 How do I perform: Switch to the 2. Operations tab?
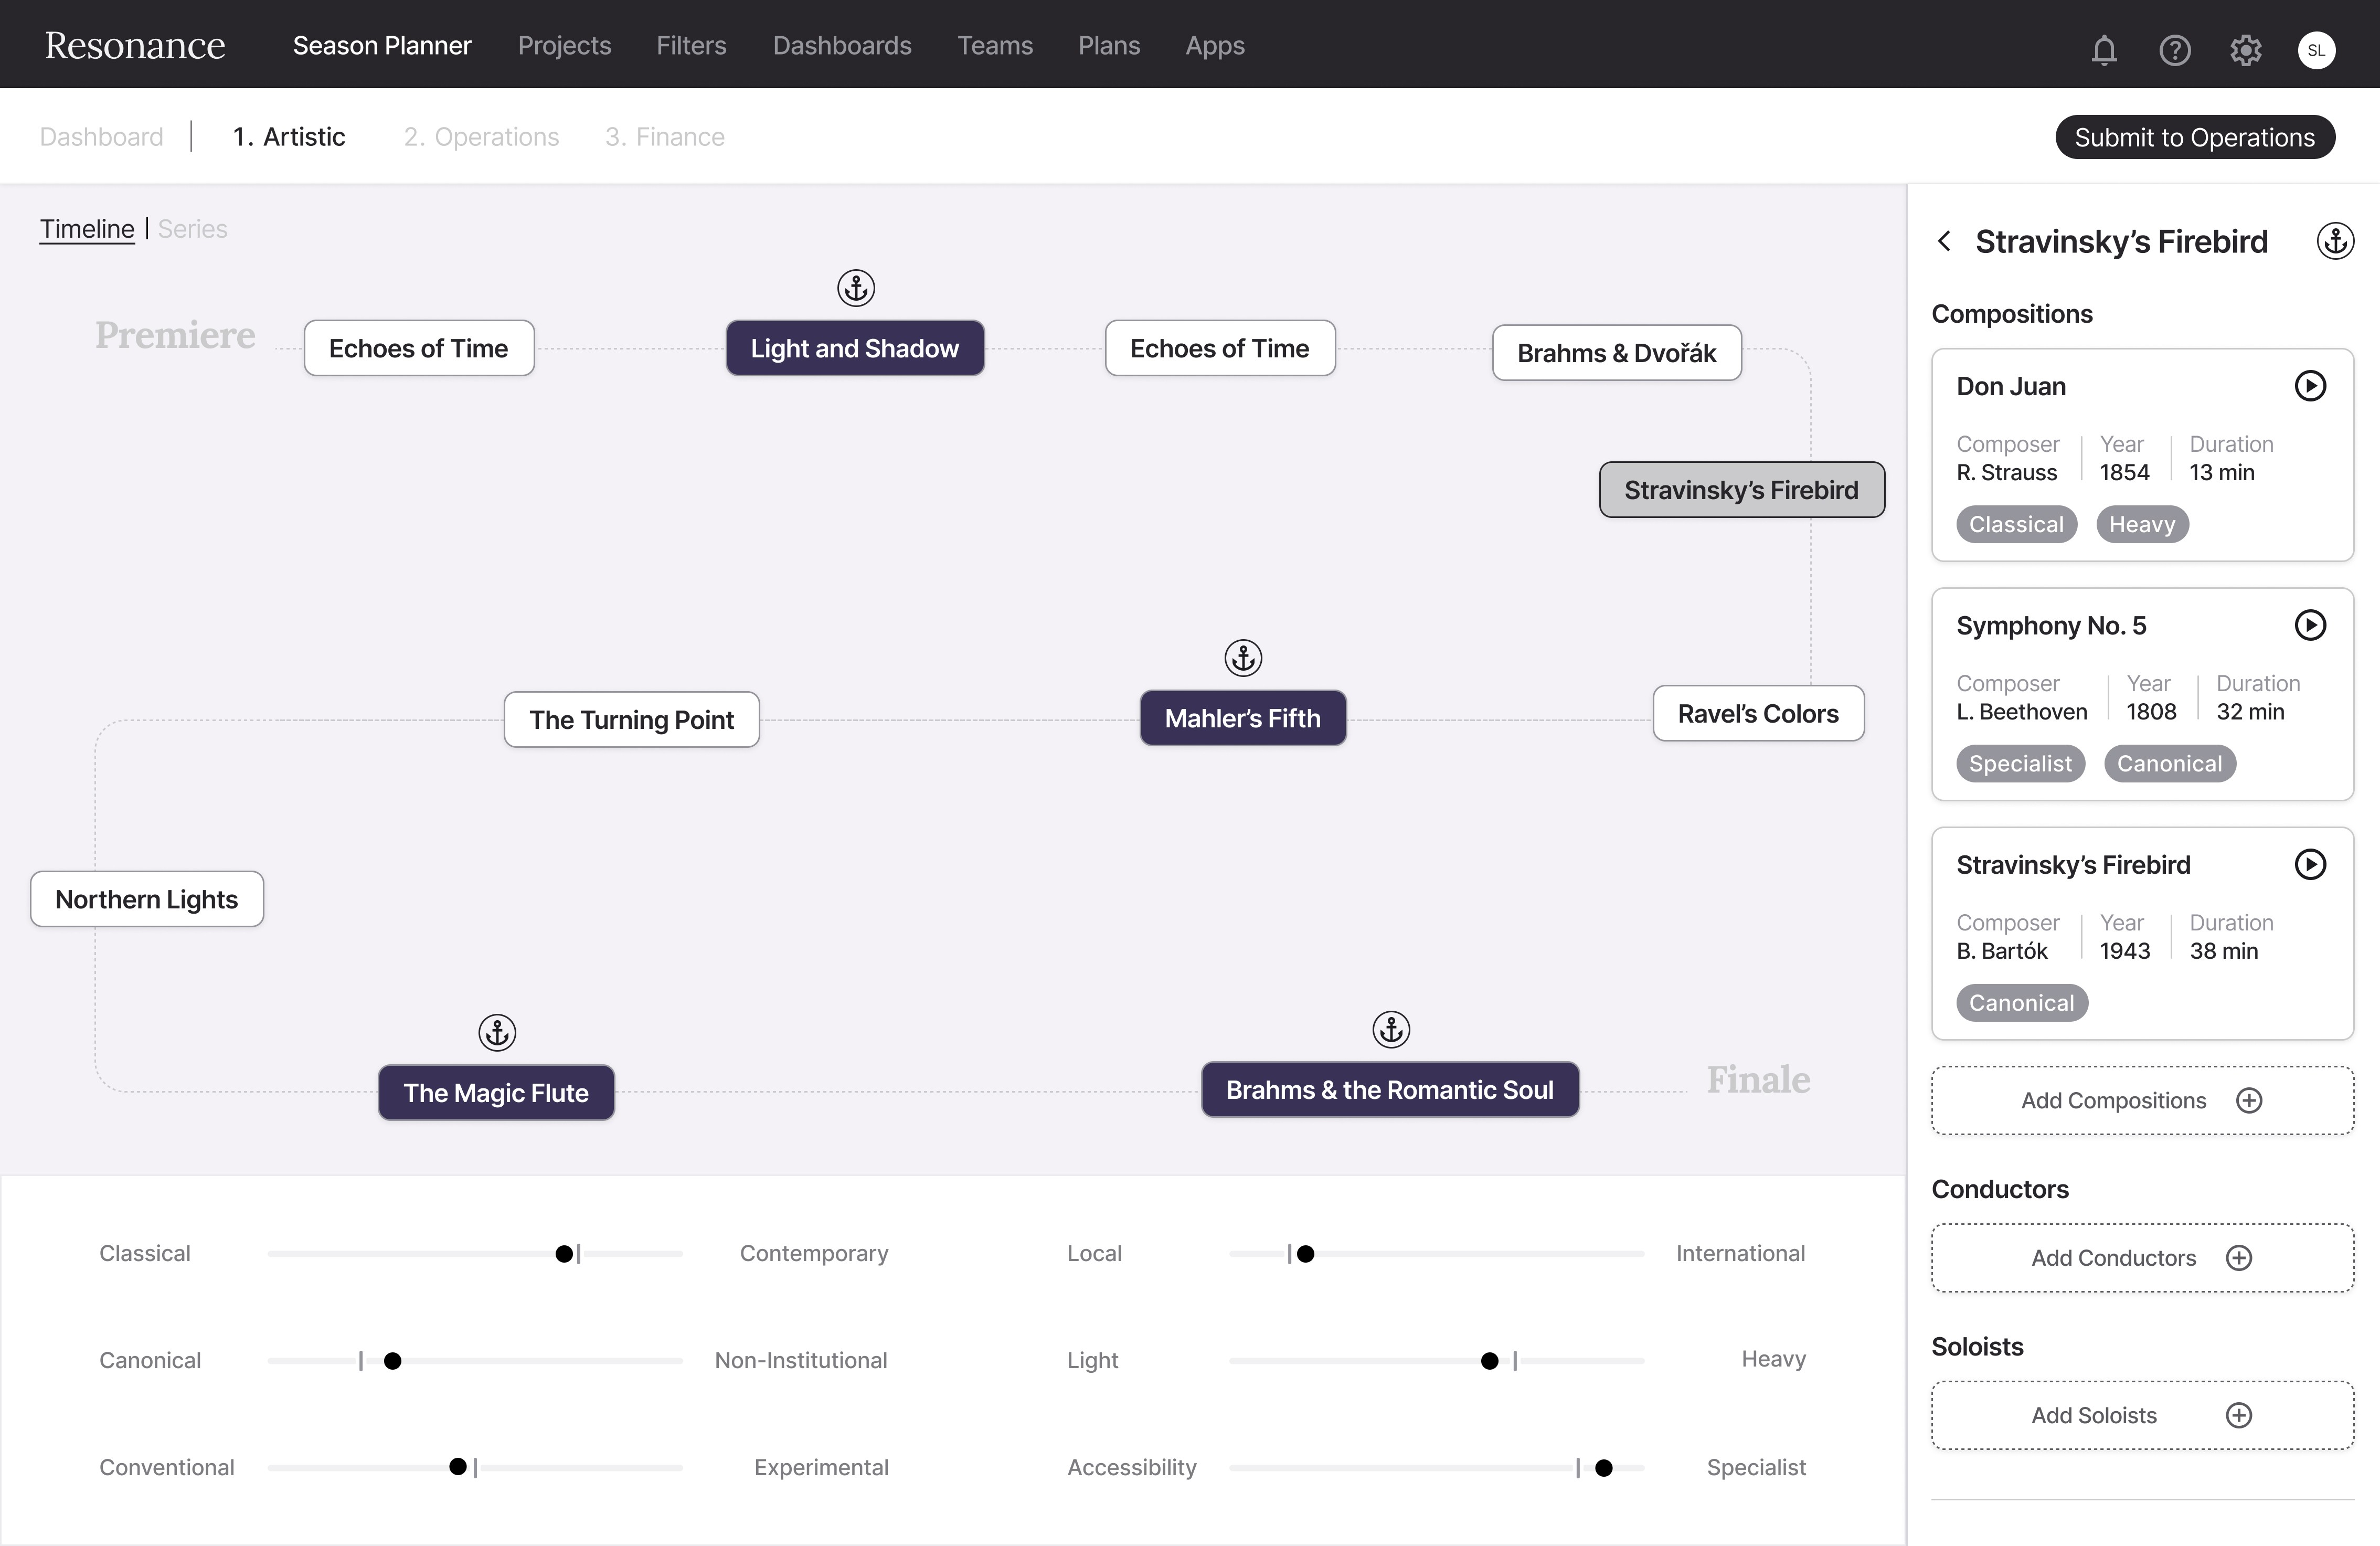click(481, 137)
